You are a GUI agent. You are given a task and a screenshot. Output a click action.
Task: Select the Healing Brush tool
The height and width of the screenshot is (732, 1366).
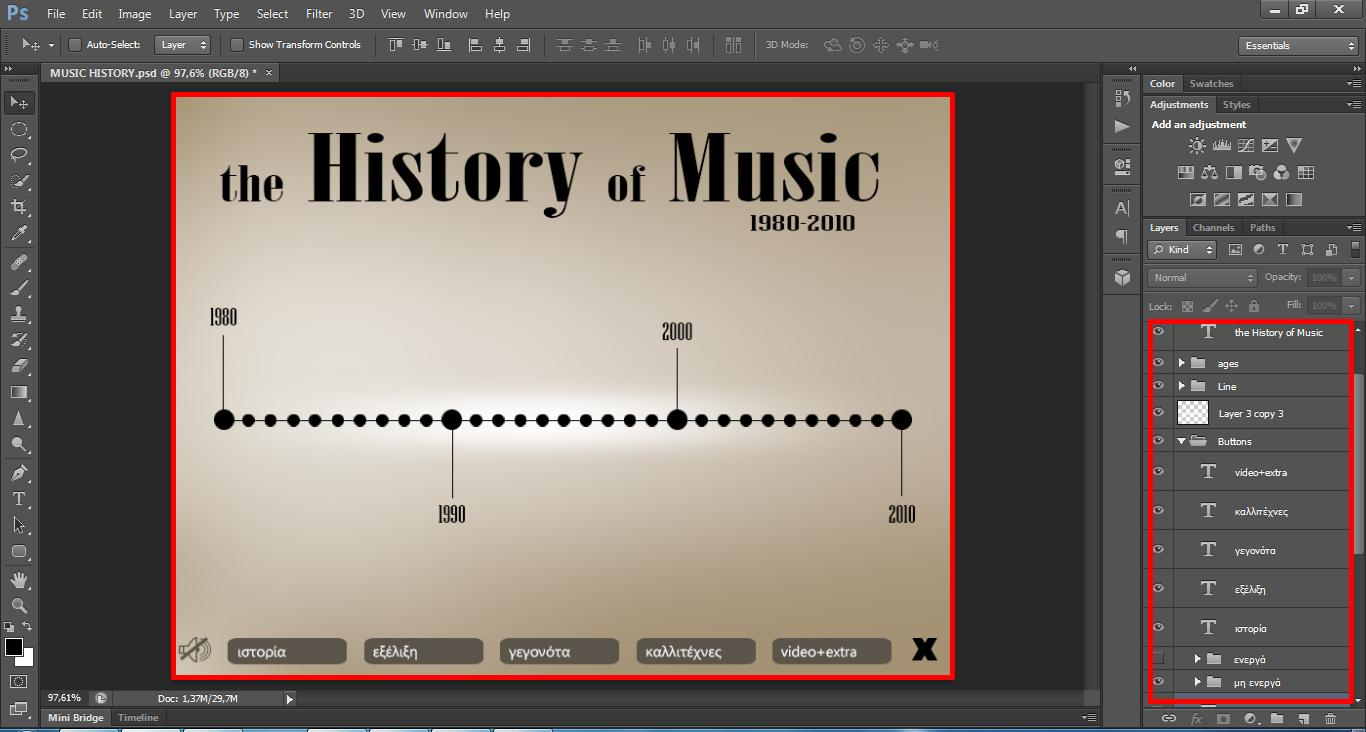[x=19, y=262]
